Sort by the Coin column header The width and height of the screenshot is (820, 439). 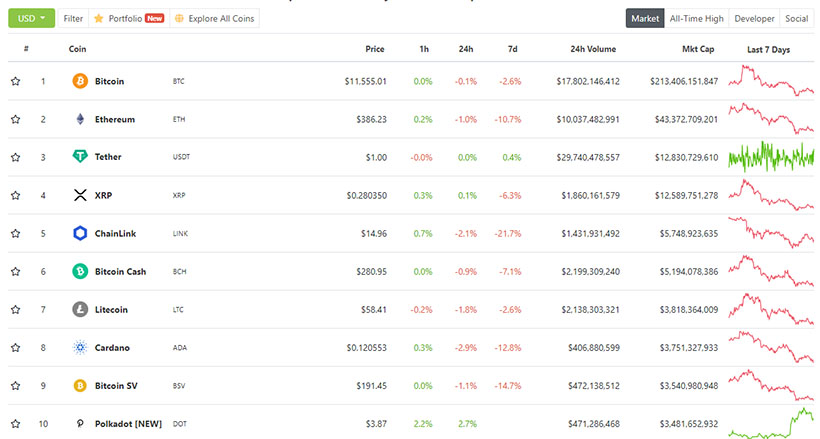pyautogui.click(x=77, y=49)
